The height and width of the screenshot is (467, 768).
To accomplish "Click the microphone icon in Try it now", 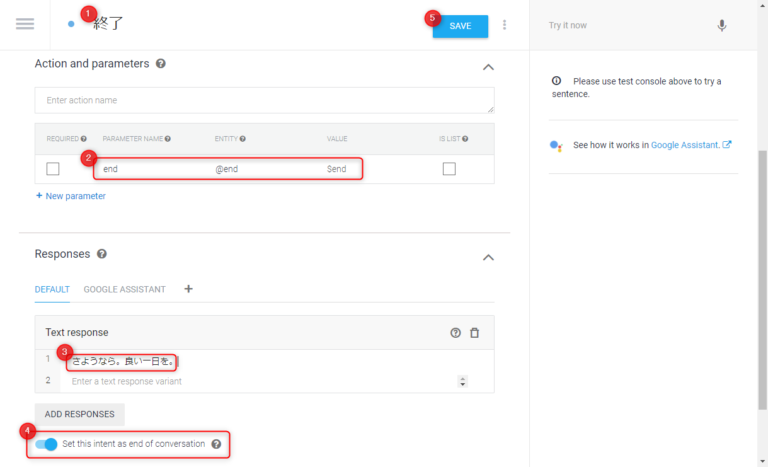I will point(722,25).
